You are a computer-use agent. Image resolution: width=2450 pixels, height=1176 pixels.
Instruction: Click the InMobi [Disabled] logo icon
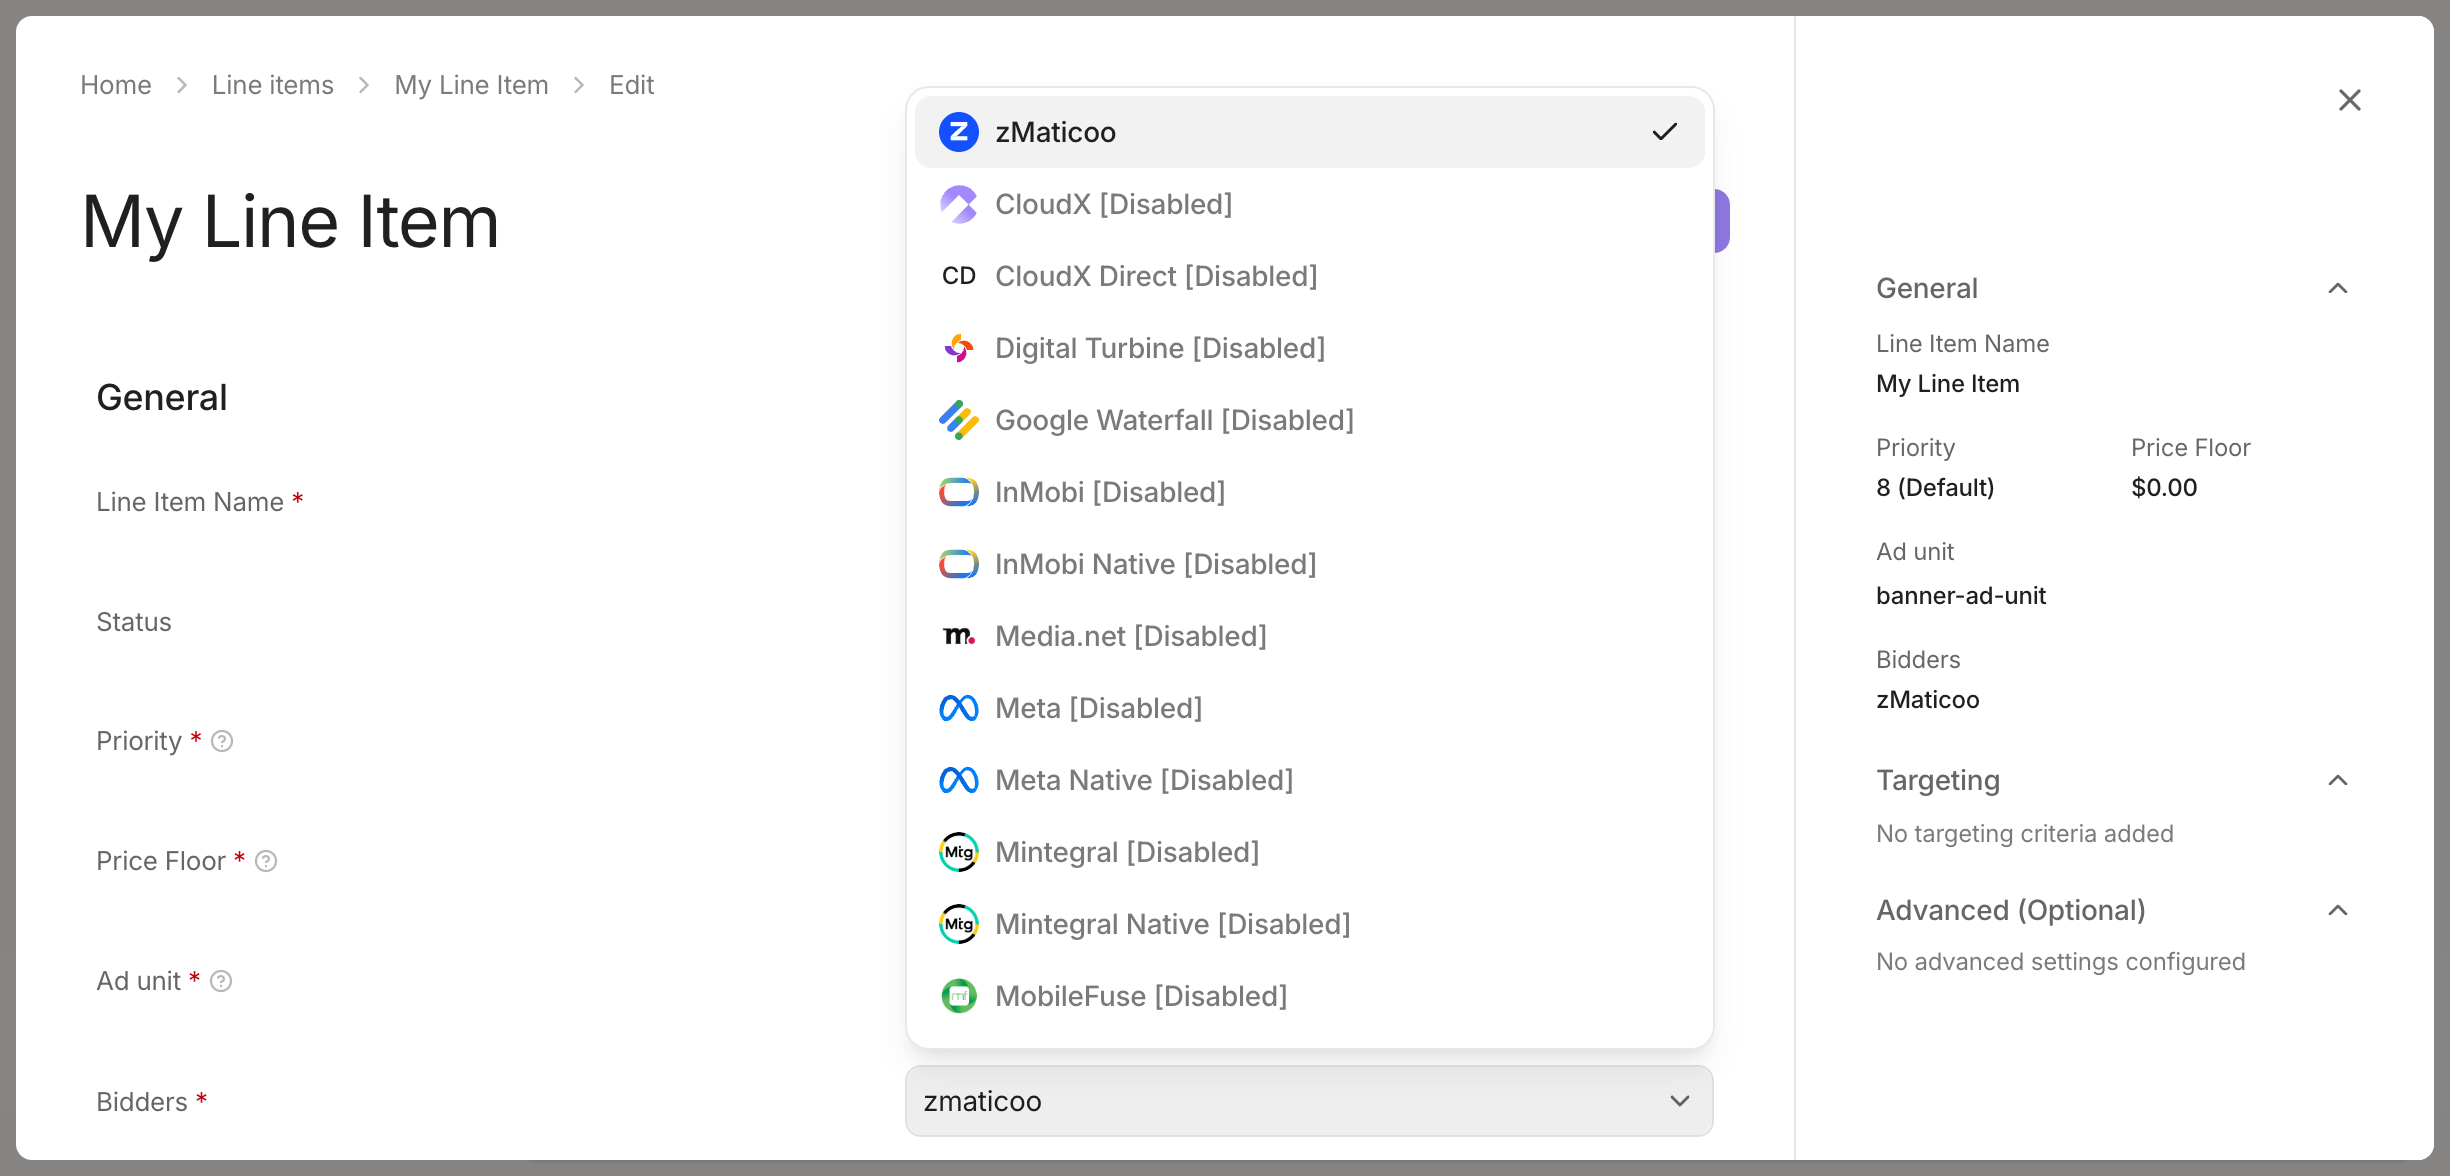[x=958, y=492]
